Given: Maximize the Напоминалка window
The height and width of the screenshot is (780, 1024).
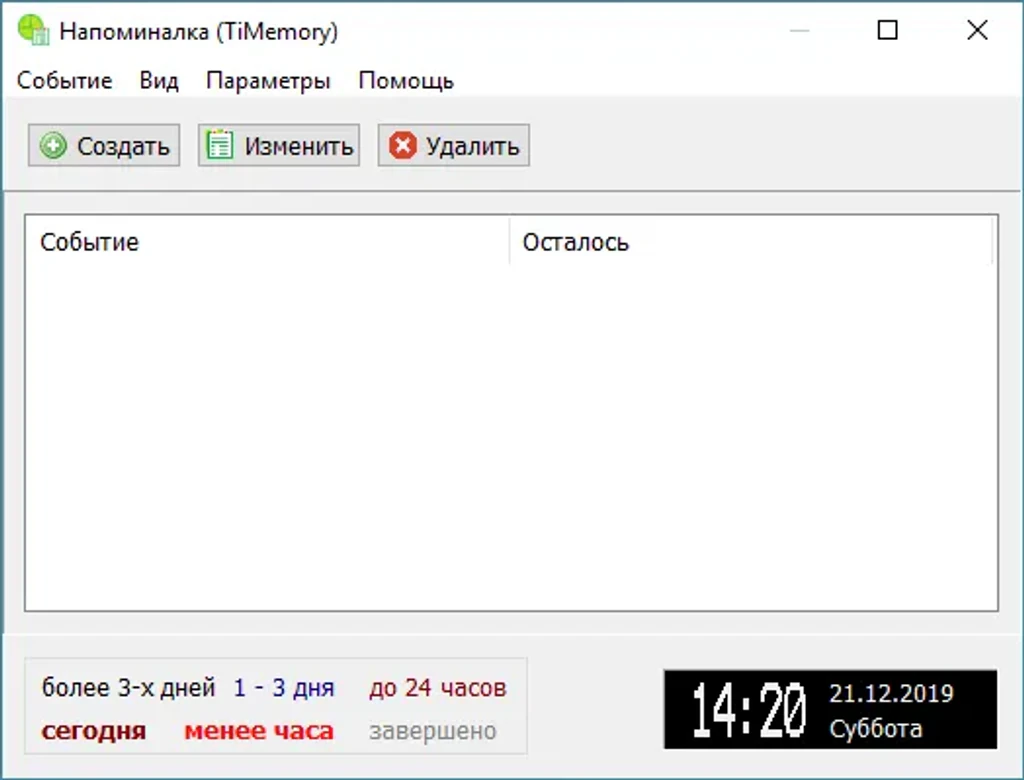Looking at the screenshot, I should click(888, 30).
